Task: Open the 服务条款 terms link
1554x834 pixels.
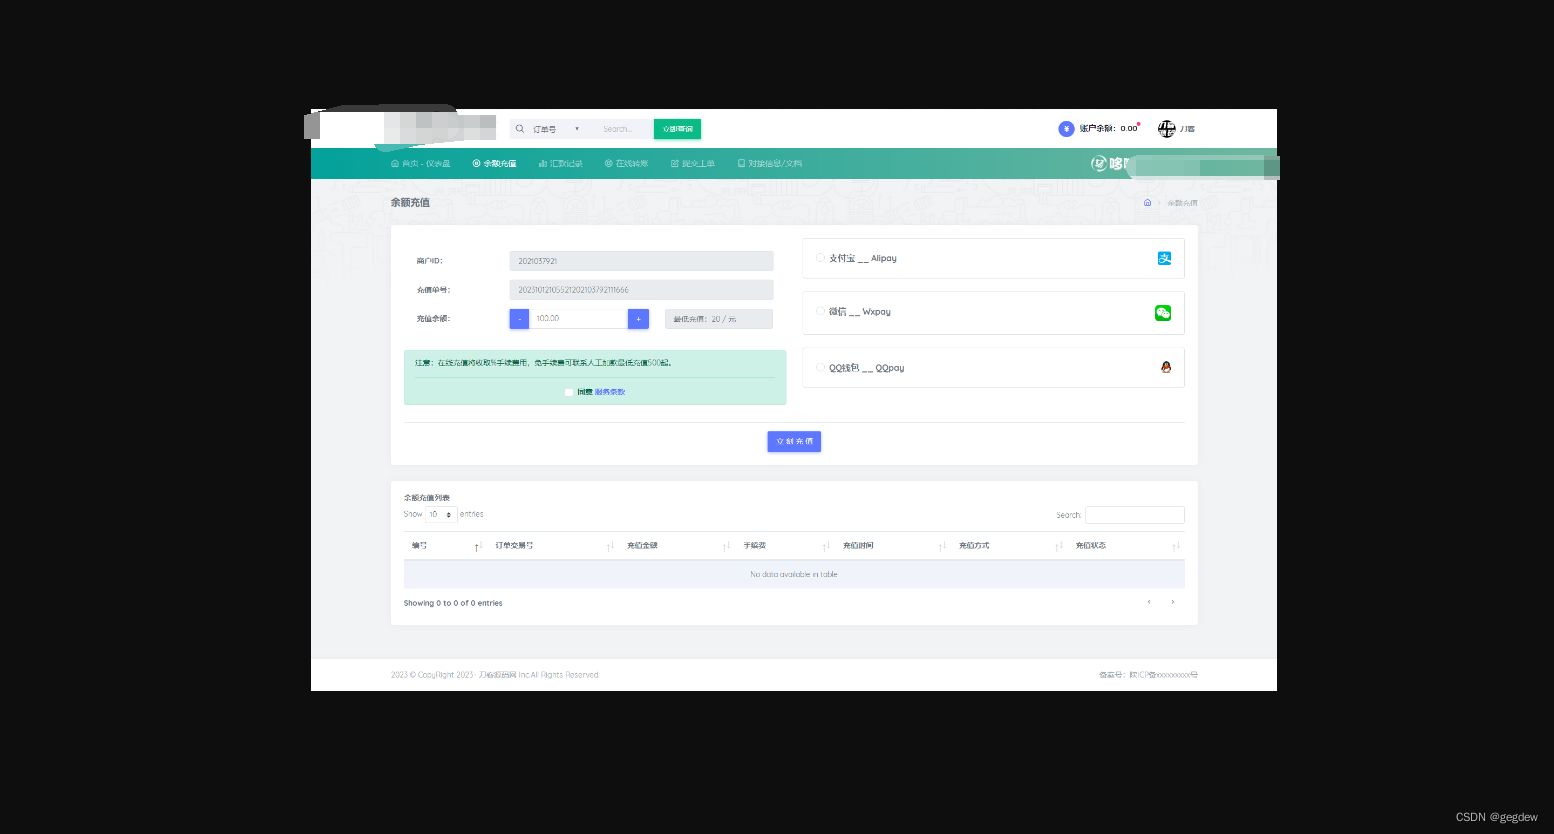Action: point(610,392)
